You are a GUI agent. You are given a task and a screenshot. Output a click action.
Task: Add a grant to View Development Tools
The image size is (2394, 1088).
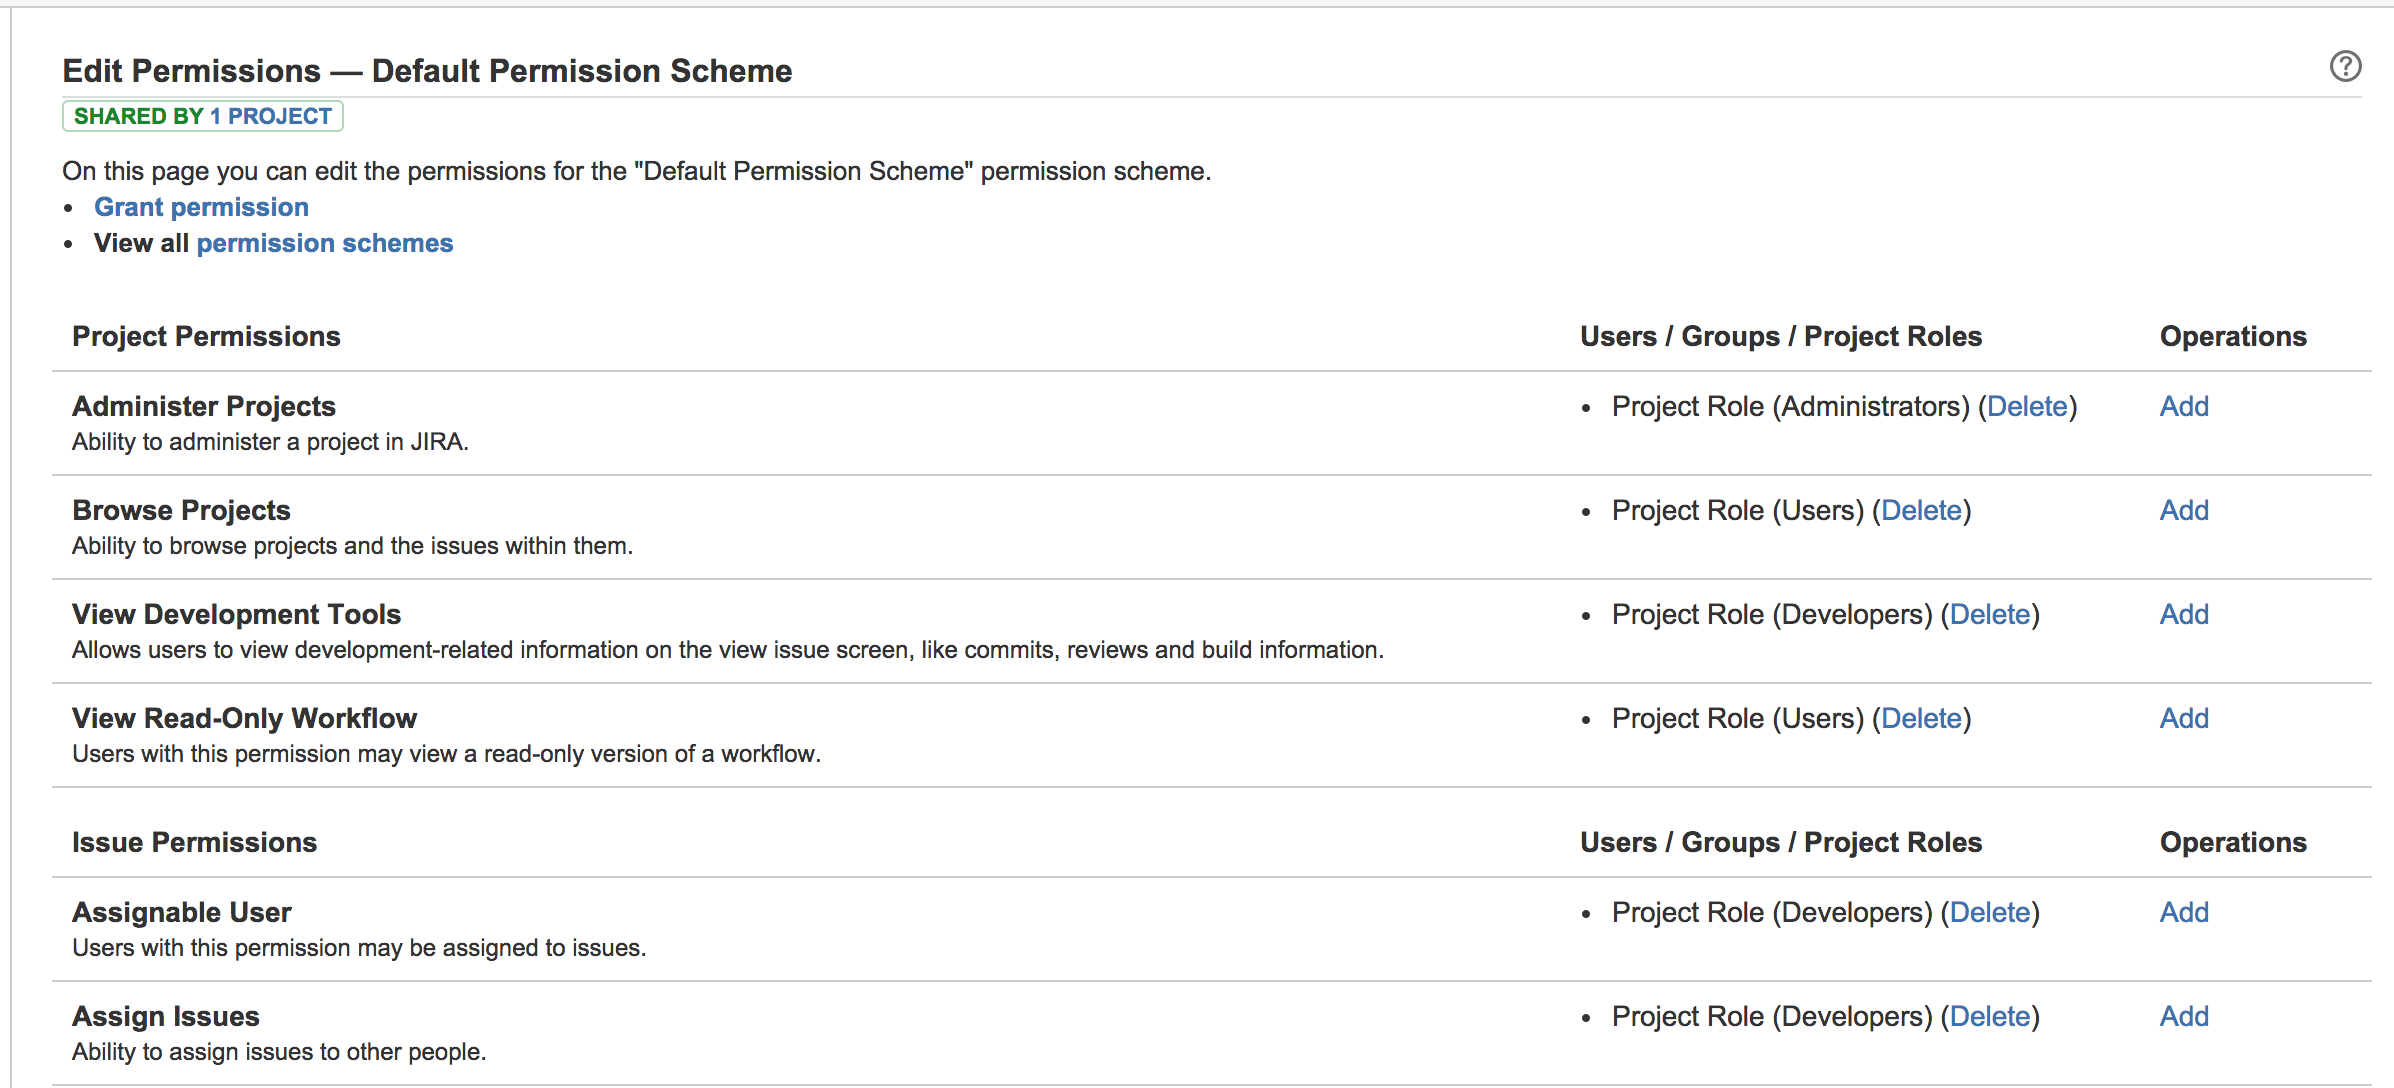(2184, 614)
